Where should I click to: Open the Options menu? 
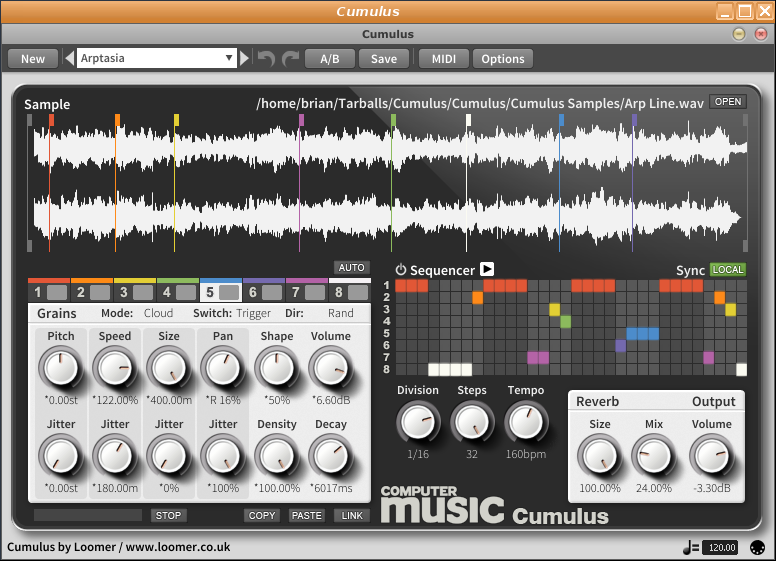coord(503,59)
